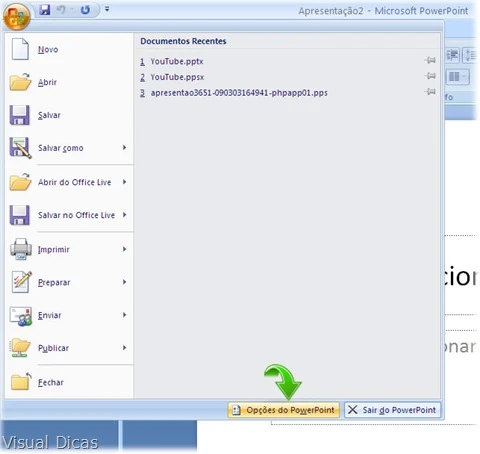Open recent document YouTube.pptx
480x454 pixels.
tap(177, 61)
